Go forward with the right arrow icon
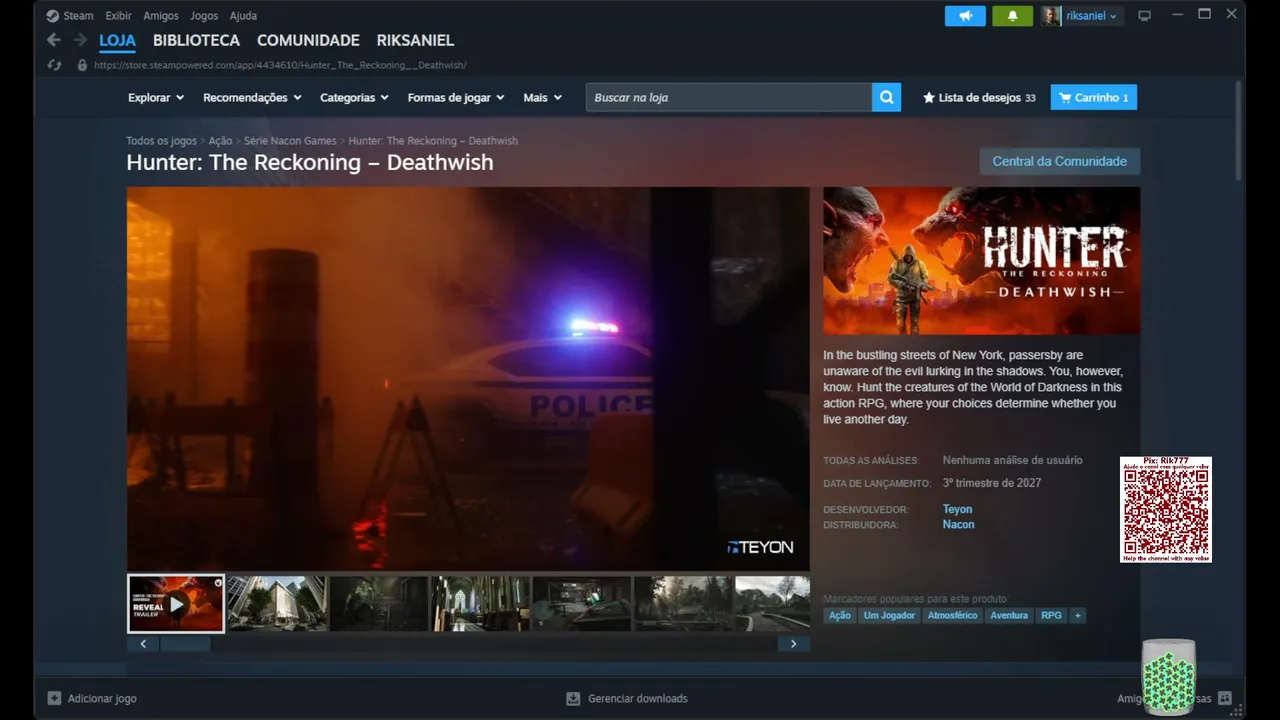1280x720 pixels. [80, 40]
